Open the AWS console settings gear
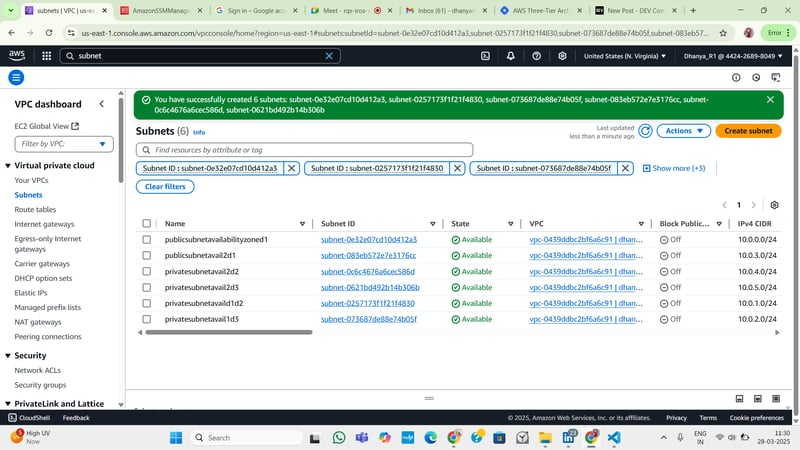This screenshot has width=800, height=450. [562, 56]
